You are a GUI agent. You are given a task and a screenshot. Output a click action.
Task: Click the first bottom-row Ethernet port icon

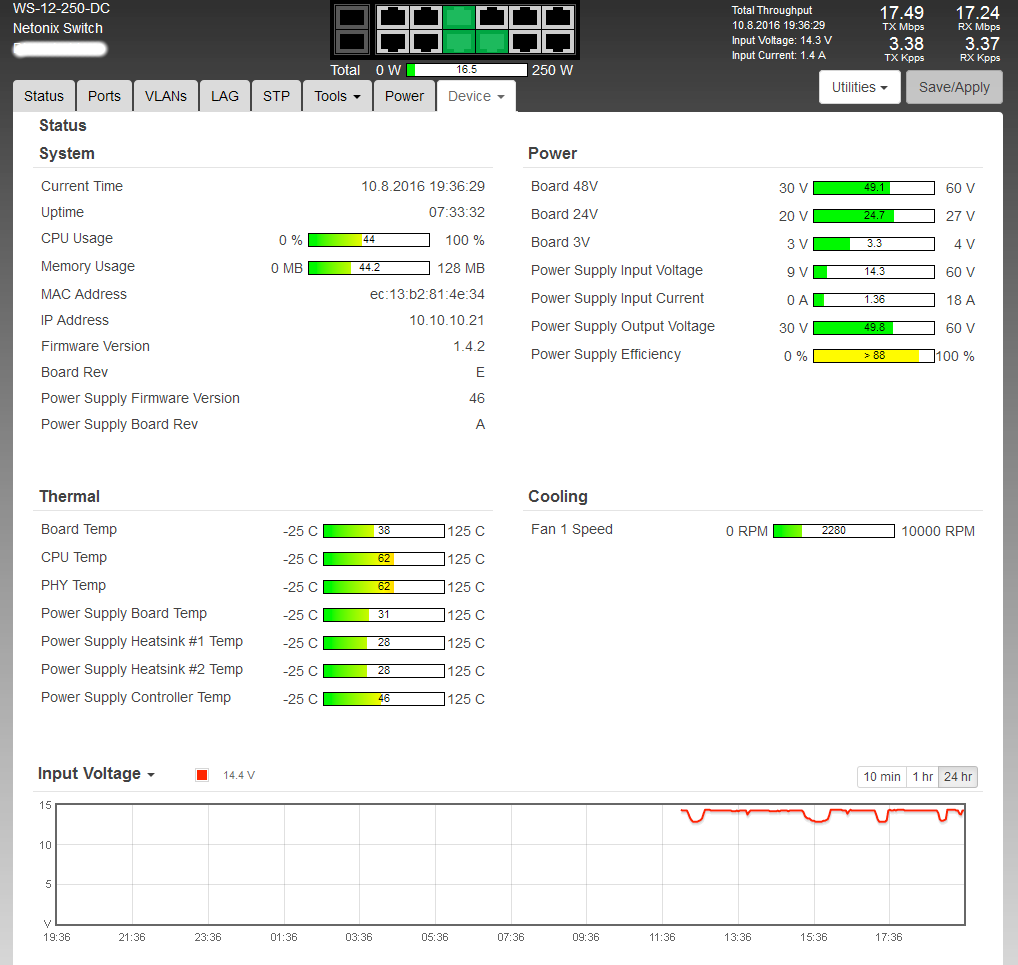[393, 41]
